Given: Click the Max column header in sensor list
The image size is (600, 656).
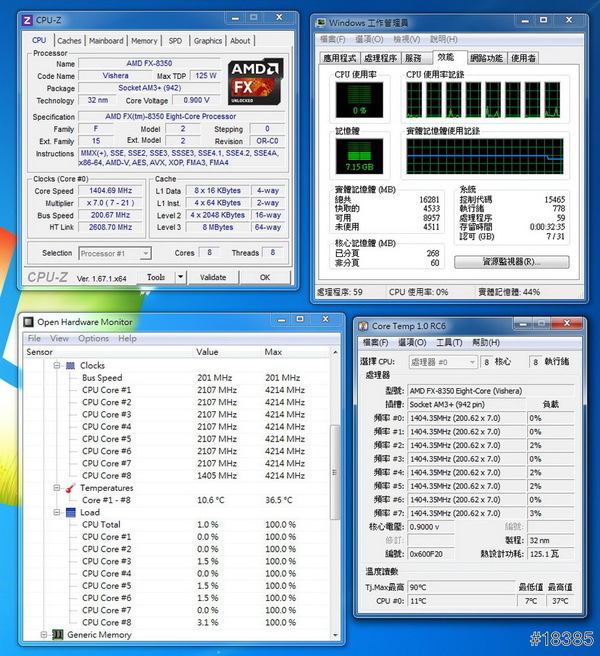Looking at the screenshot, I should click(272, 352).
